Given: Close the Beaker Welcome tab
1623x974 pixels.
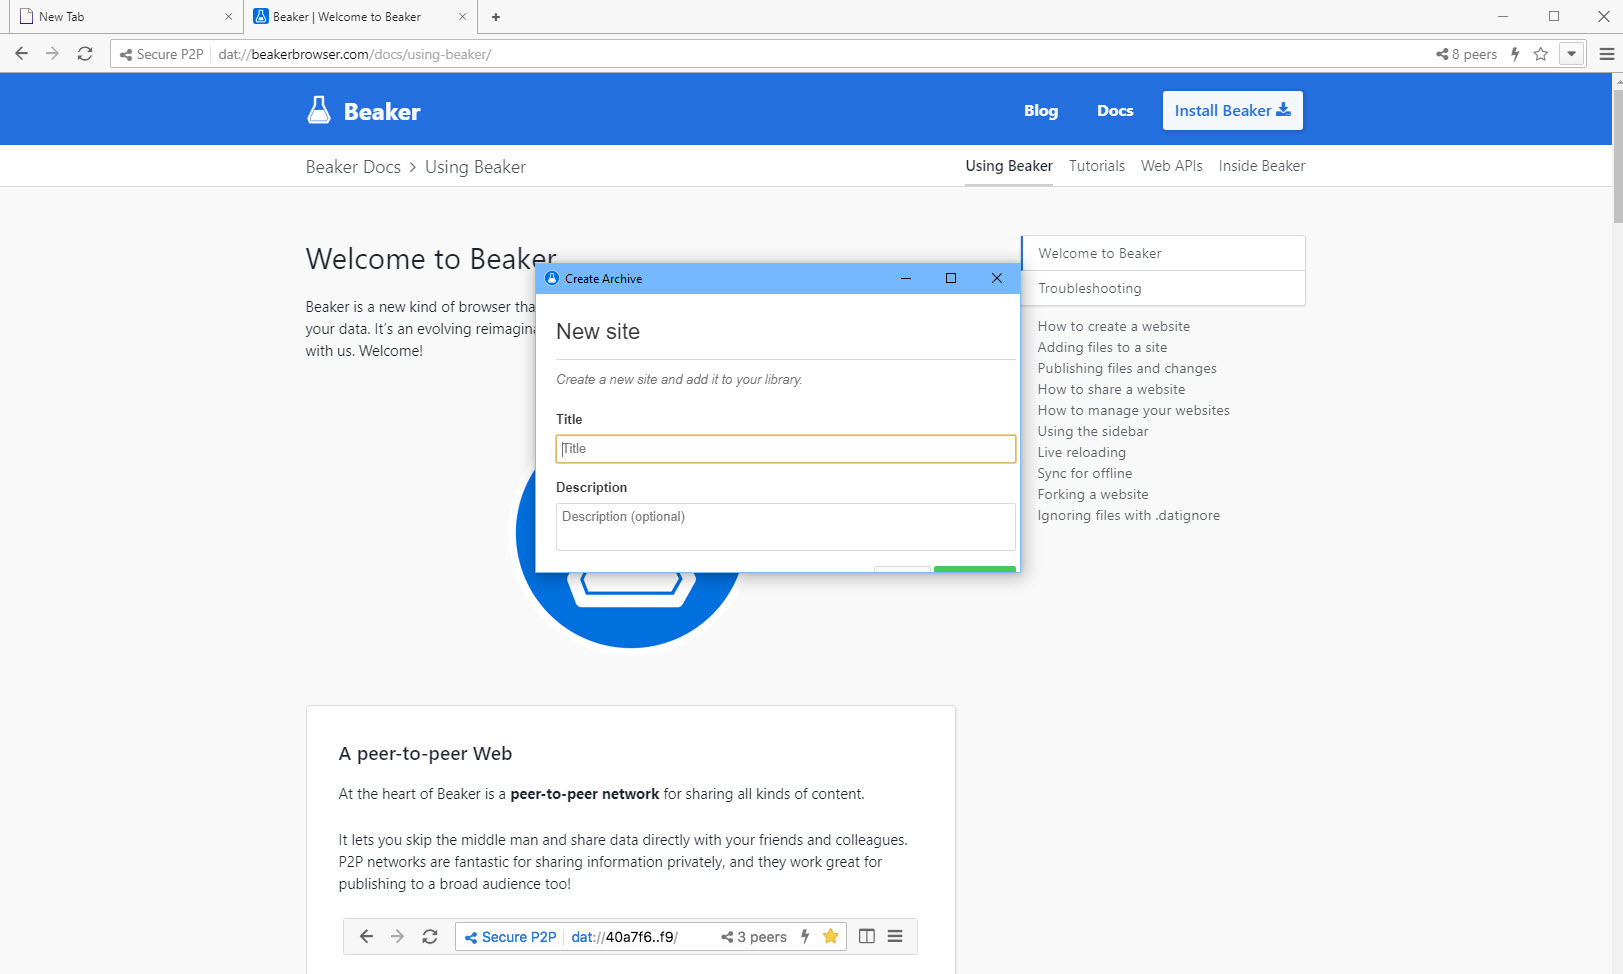Looking at the screenshot, I should click(462, 17).
